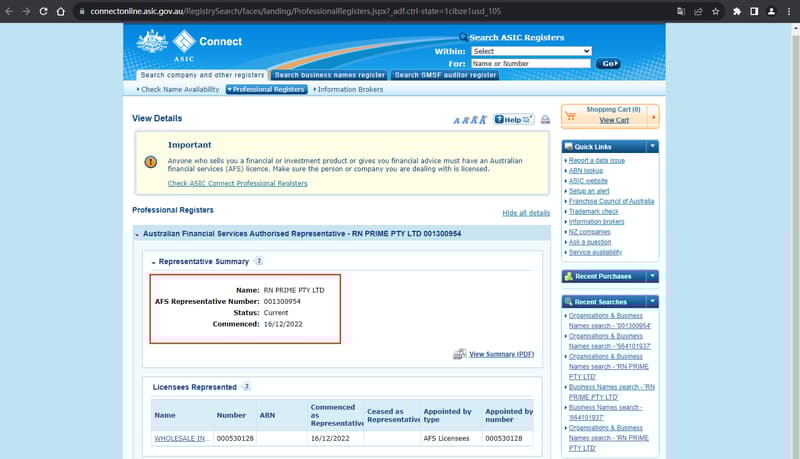Click the Commenced as Representative column header

pos(334,415)
